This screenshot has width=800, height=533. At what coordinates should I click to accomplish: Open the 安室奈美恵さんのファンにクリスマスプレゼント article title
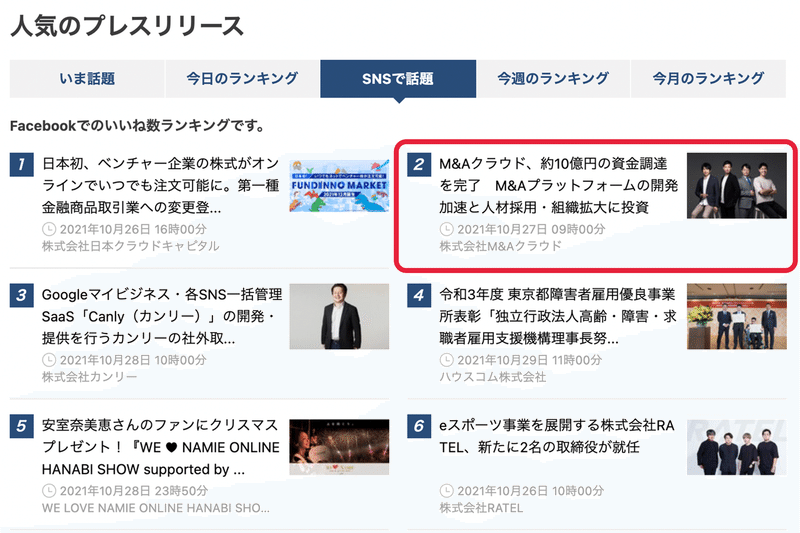click(x=161, y=447)
